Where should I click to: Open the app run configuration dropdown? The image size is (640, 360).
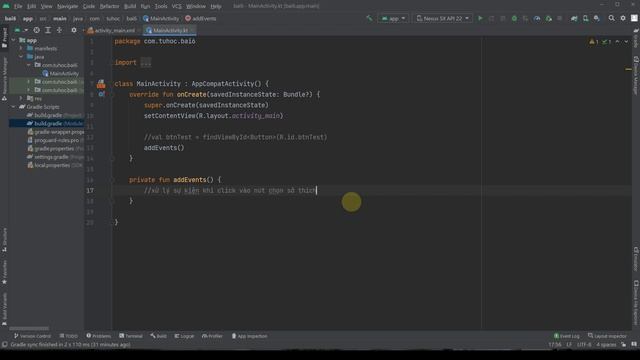[393, 18]
